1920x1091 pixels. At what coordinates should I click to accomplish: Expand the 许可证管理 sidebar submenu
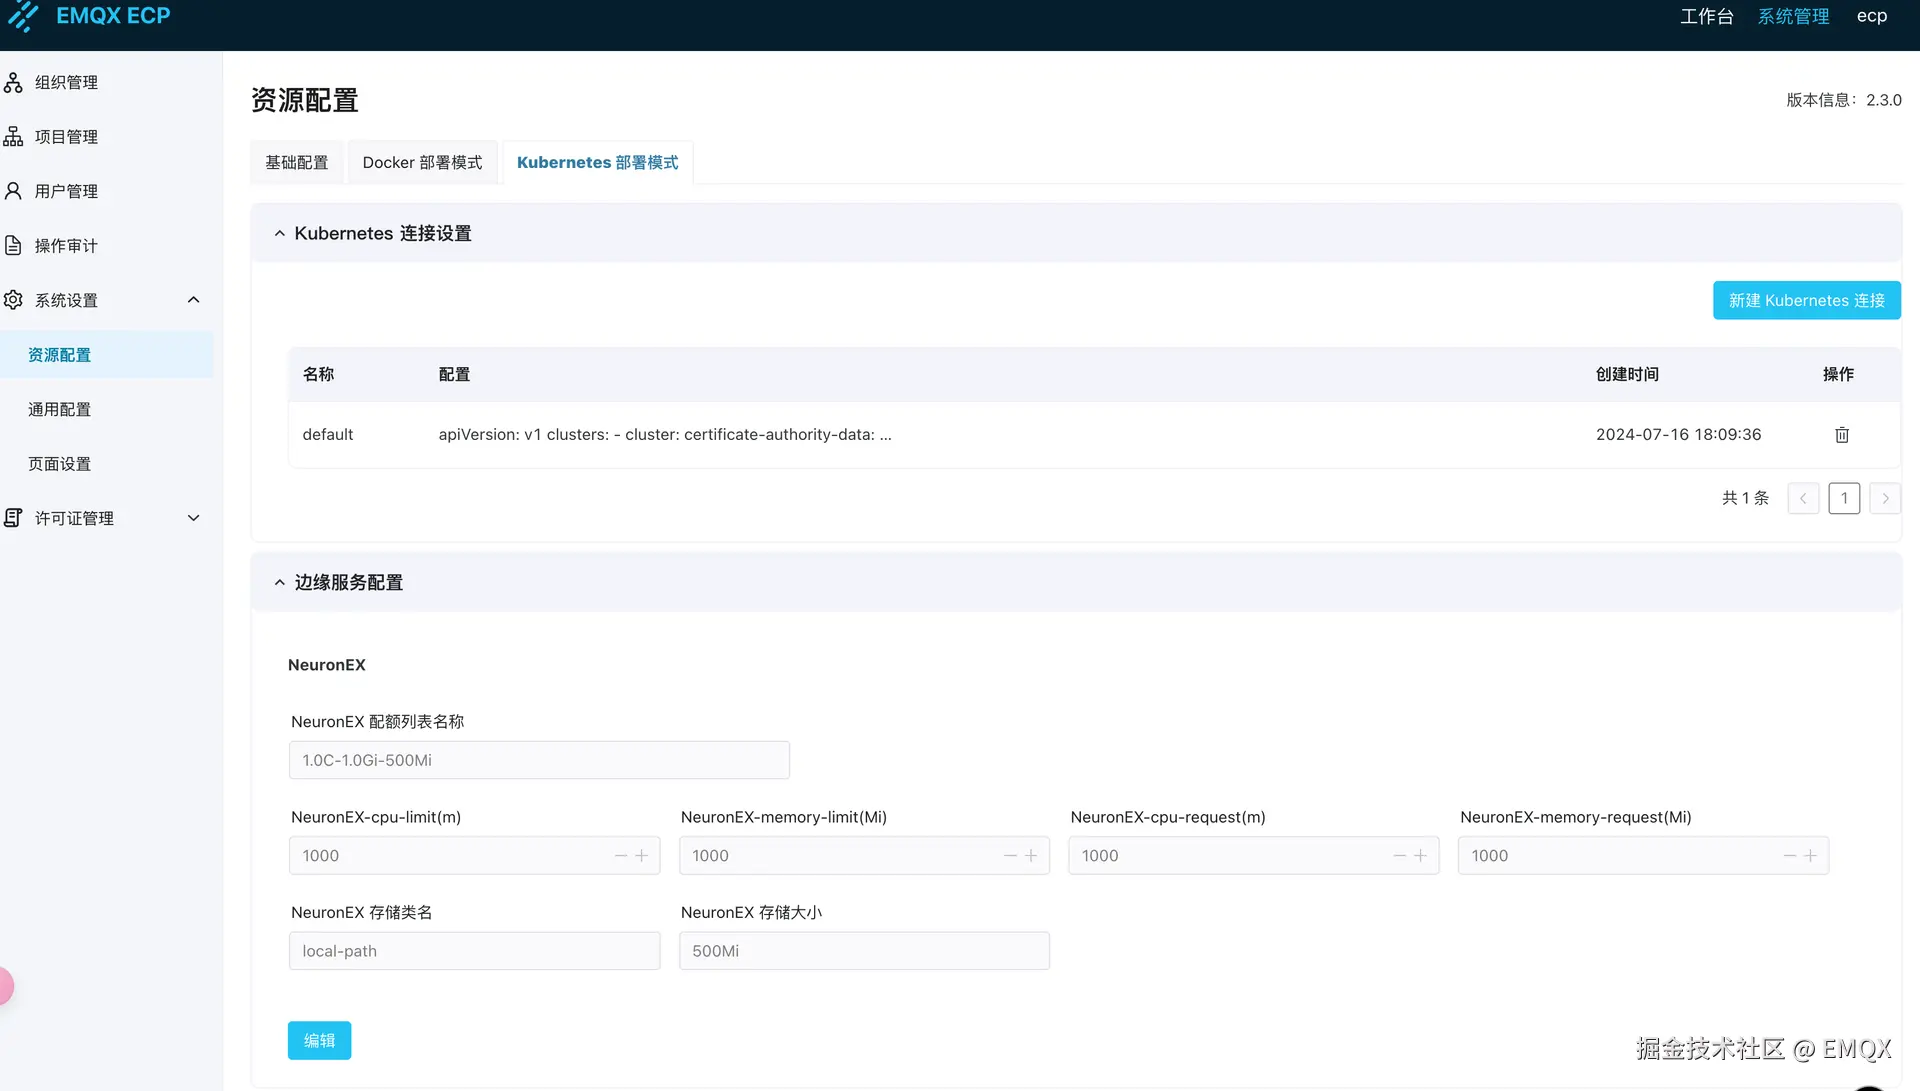pyautogui.click(x=193, y=517)
